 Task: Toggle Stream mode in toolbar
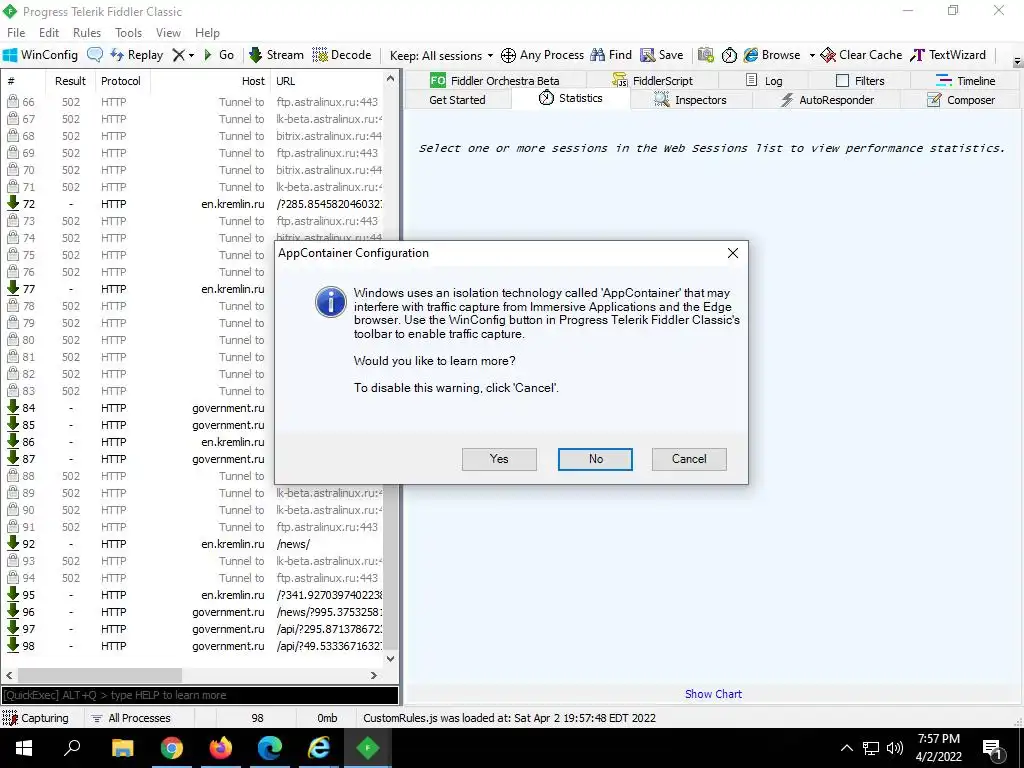click(x=276, y=55)
